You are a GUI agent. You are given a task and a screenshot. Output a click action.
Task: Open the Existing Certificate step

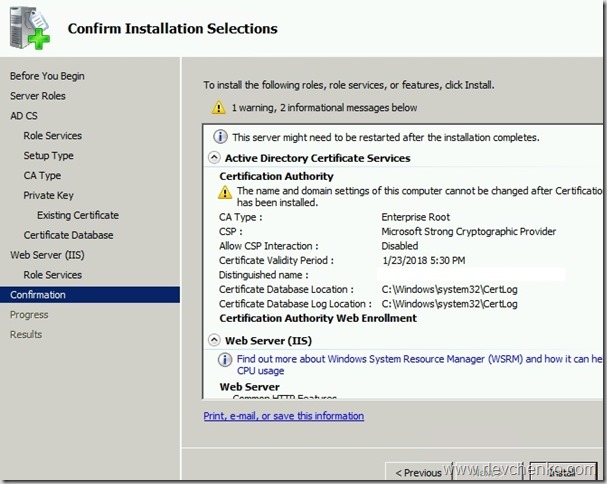coord(78,215)
